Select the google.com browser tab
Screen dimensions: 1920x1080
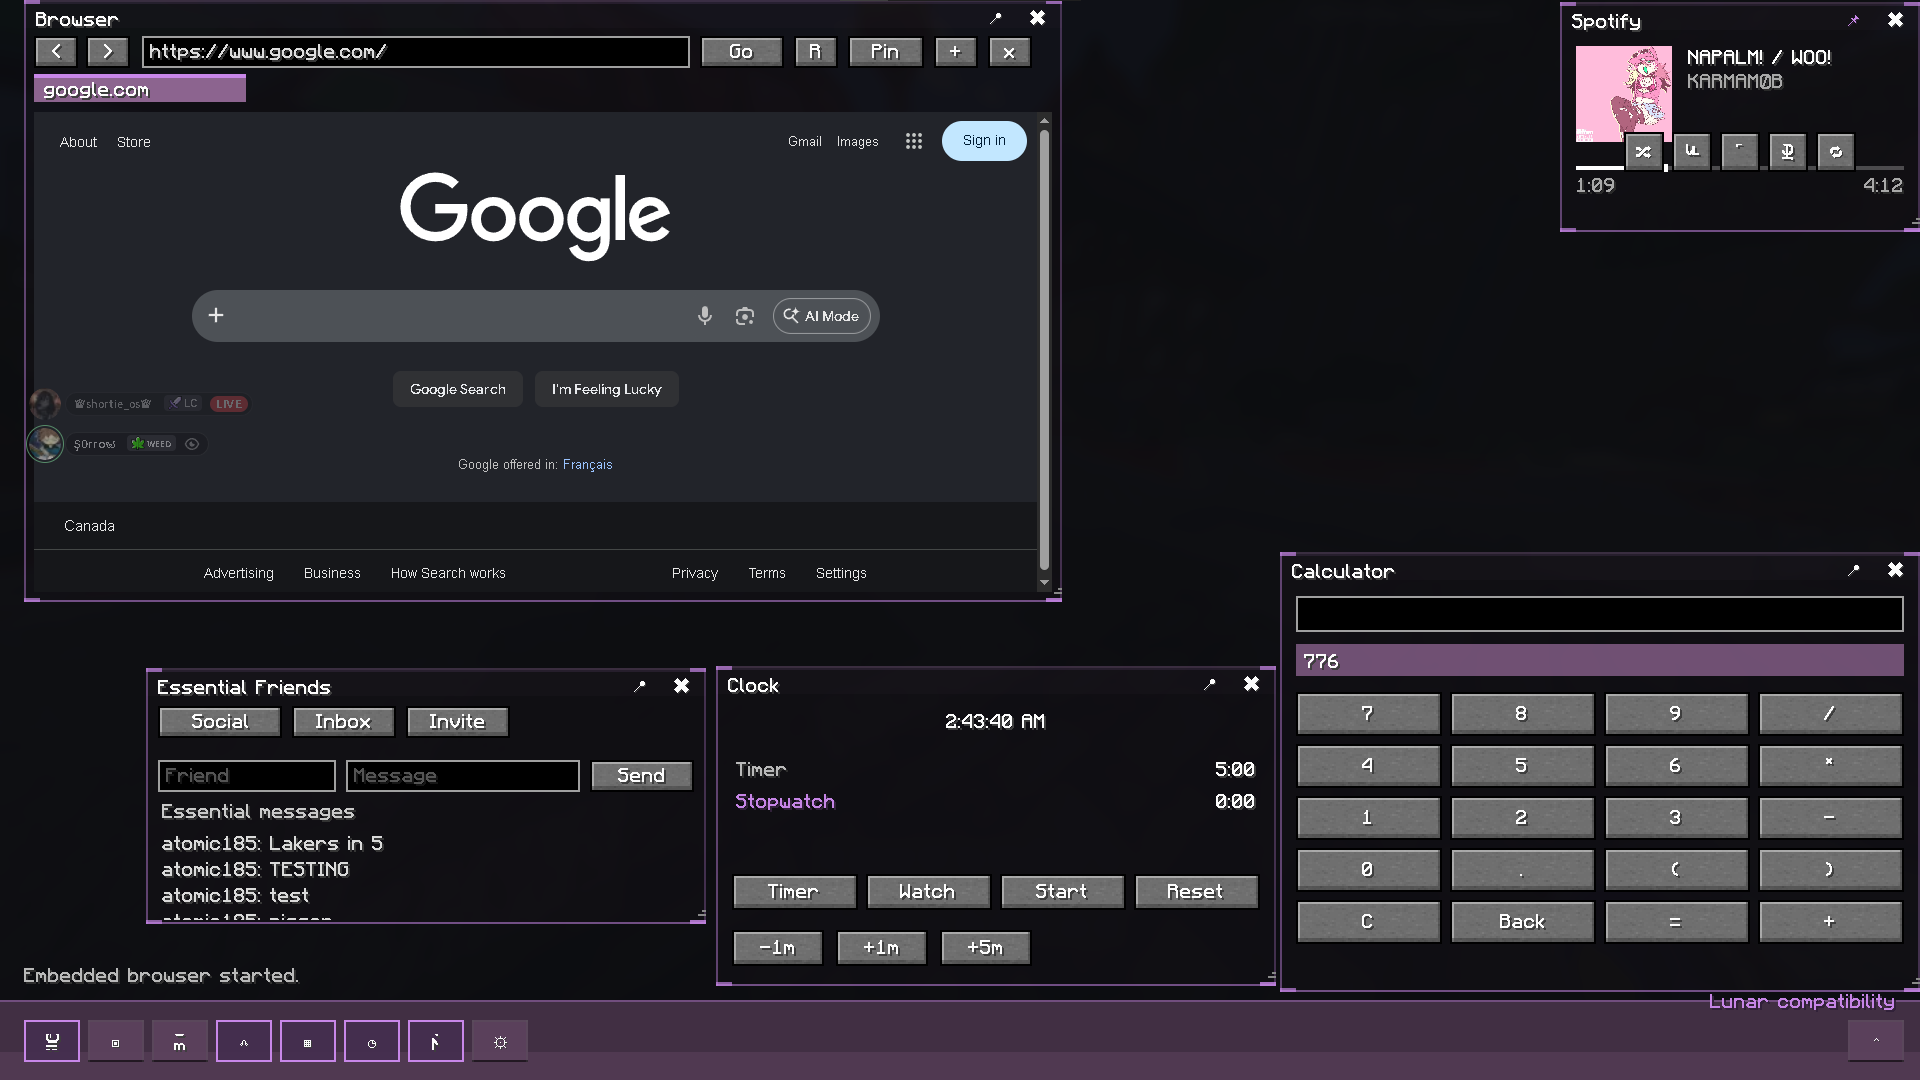[140, 89]
